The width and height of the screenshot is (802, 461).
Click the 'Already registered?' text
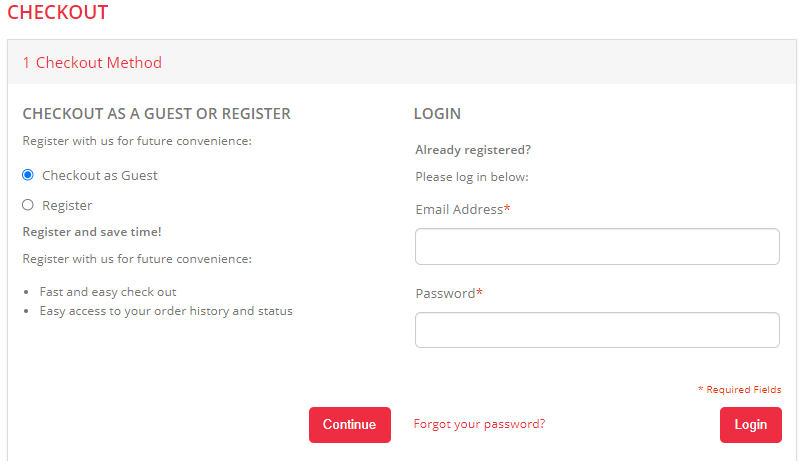click(473, 150)
